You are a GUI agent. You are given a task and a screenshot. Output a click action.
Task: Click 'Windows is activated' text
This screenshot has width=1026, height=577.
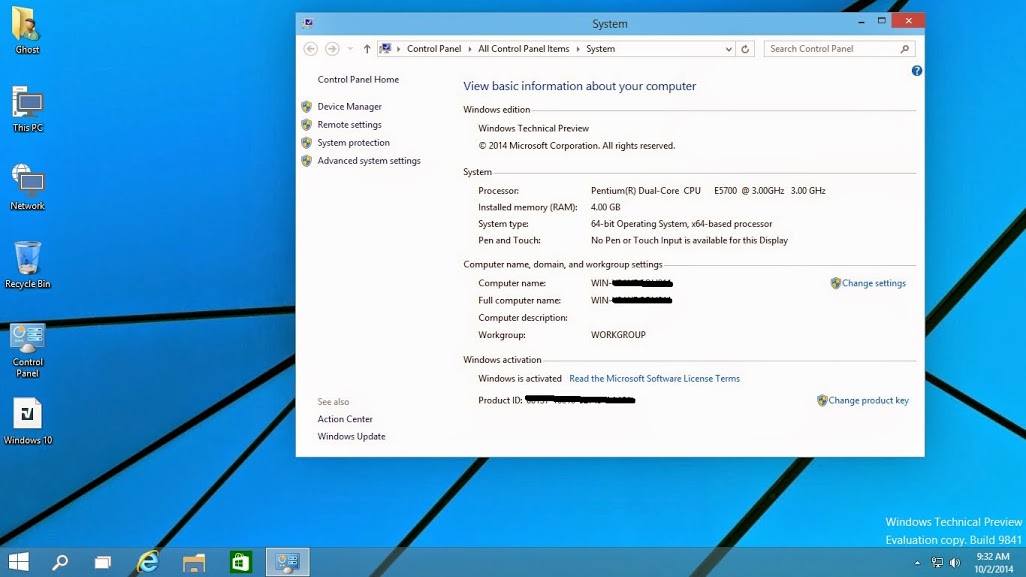(x=520, y=379)
